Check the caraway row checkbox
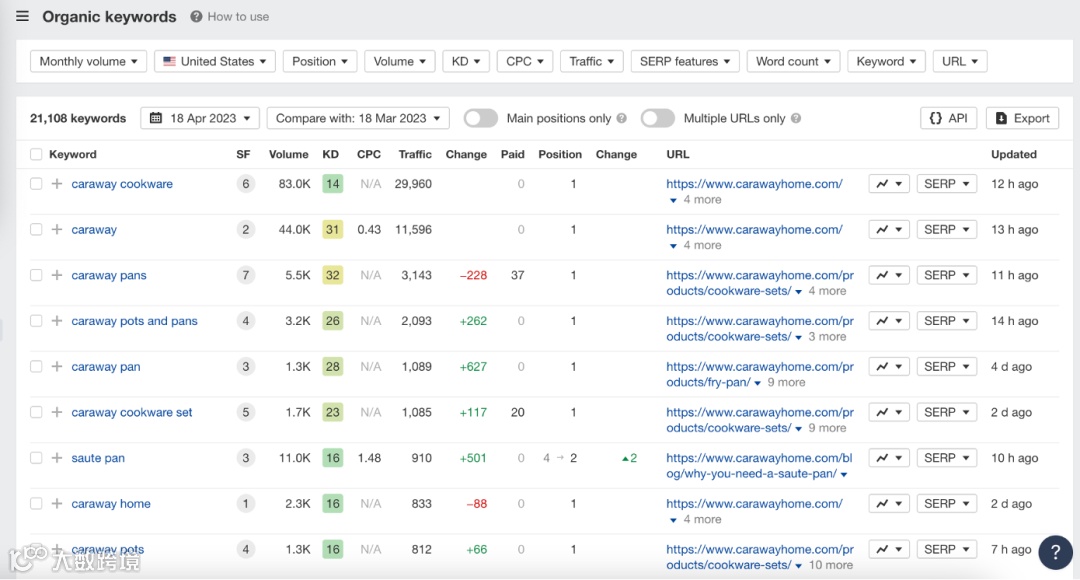Screen dimensions: 1080x580 click(x=36, y=229)
